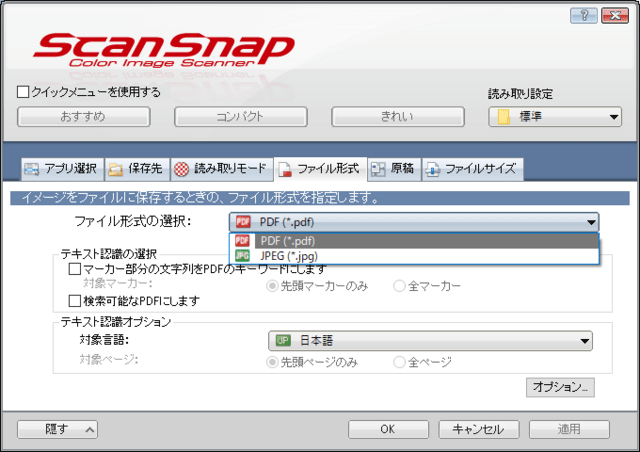Click the help question mark button
The image size is (640, 452).
[x=584, y=16]
